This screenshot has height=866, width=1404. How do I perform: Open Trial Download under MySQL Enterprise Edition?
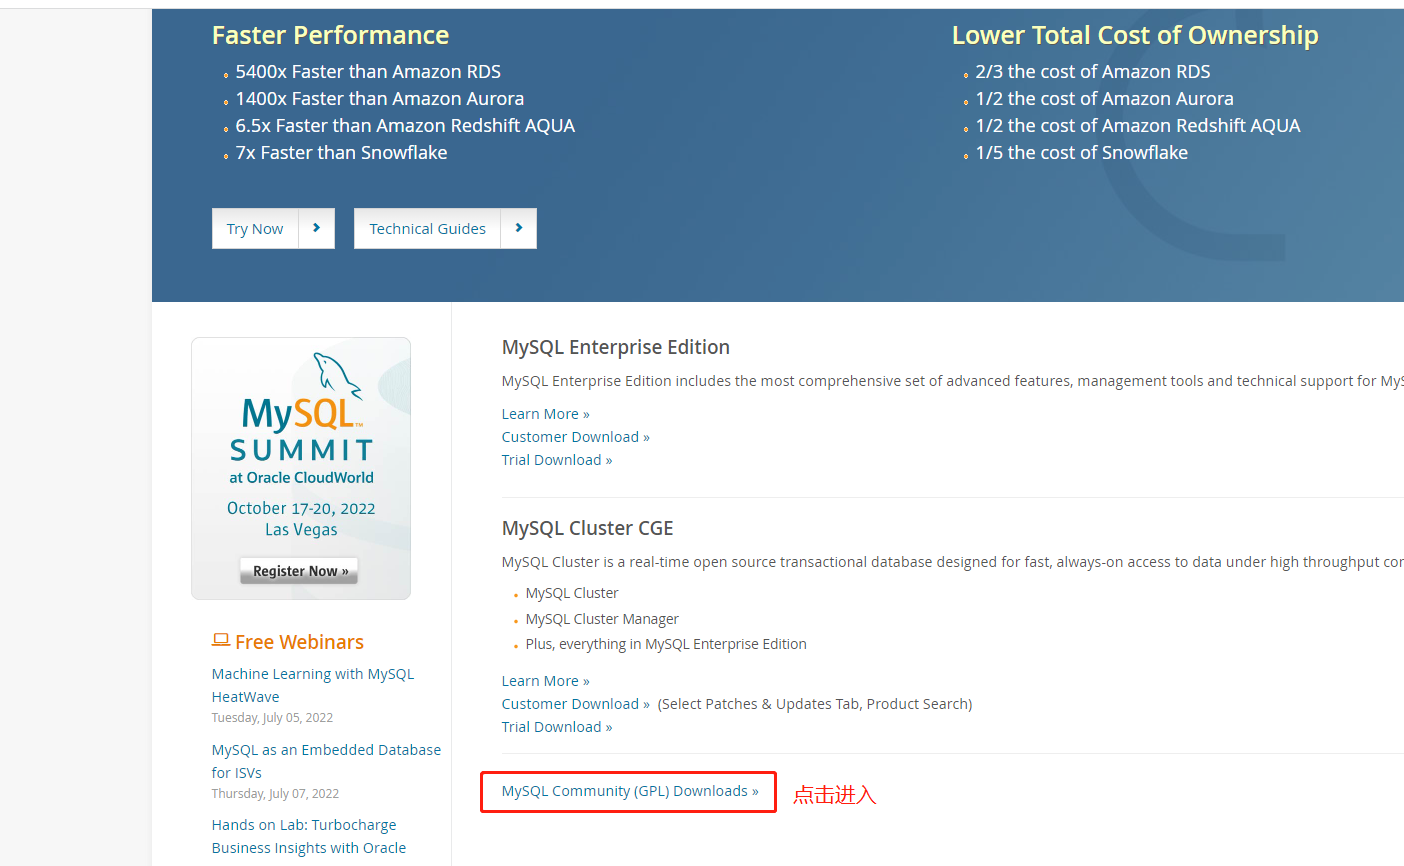click(557, 460)
